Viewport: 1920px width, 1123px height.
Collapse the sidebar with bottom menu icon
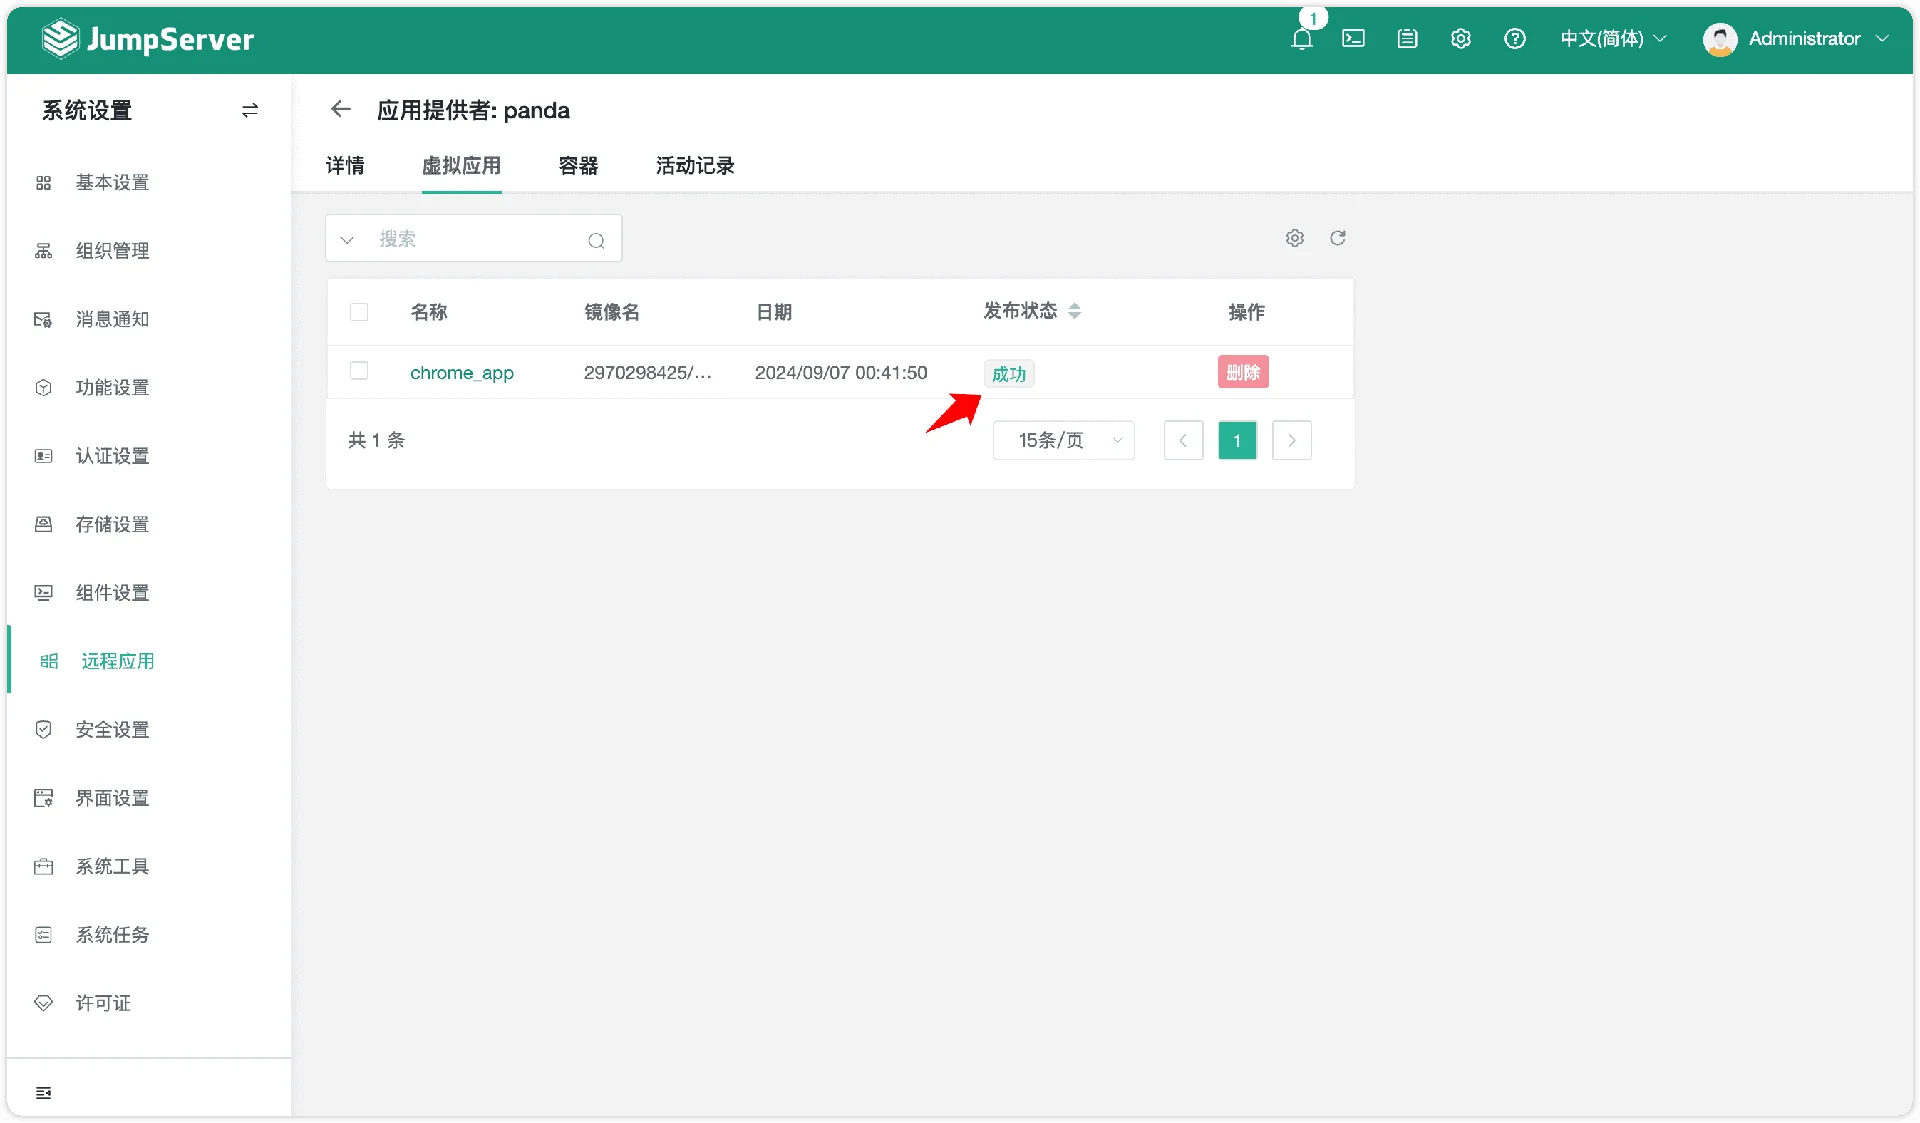(x=43, y=1092)
